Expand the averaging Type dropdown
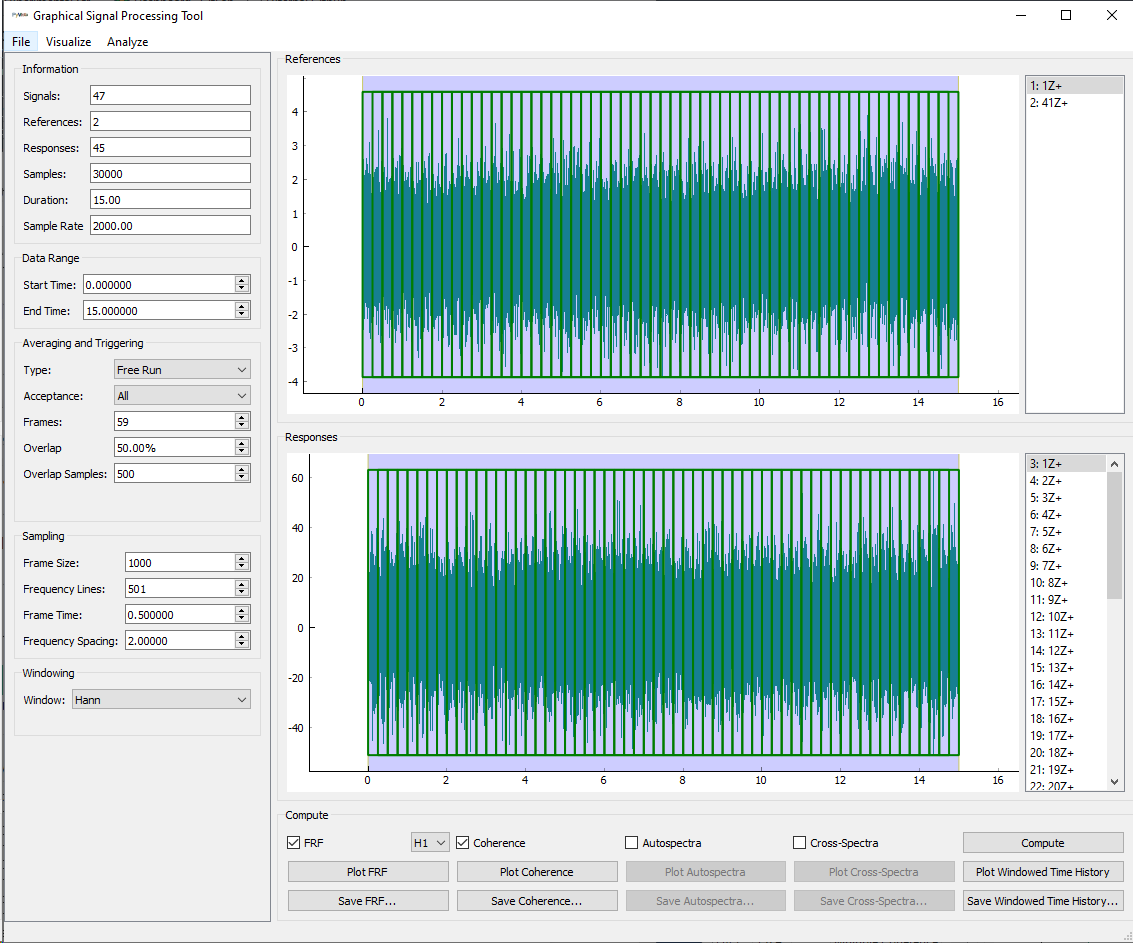Viewport: 1133px width, 943px height. pyautogui.click(x=181, y=370)
